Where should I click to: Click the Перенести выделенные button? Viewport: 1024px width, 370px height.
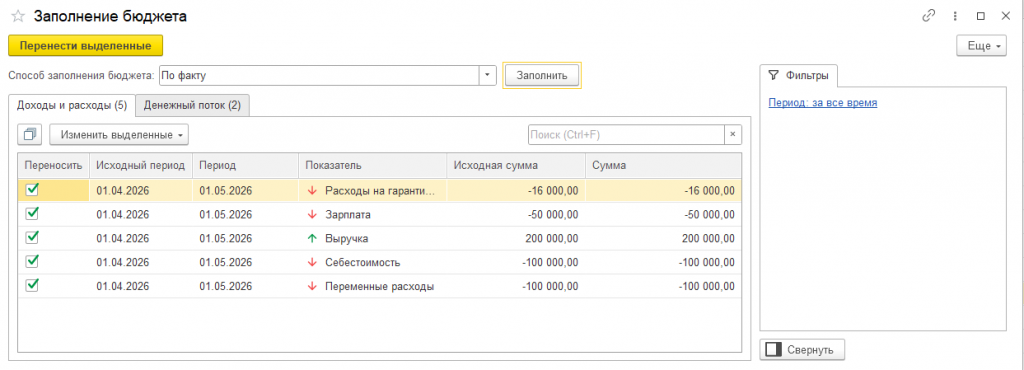pos(86,46)
